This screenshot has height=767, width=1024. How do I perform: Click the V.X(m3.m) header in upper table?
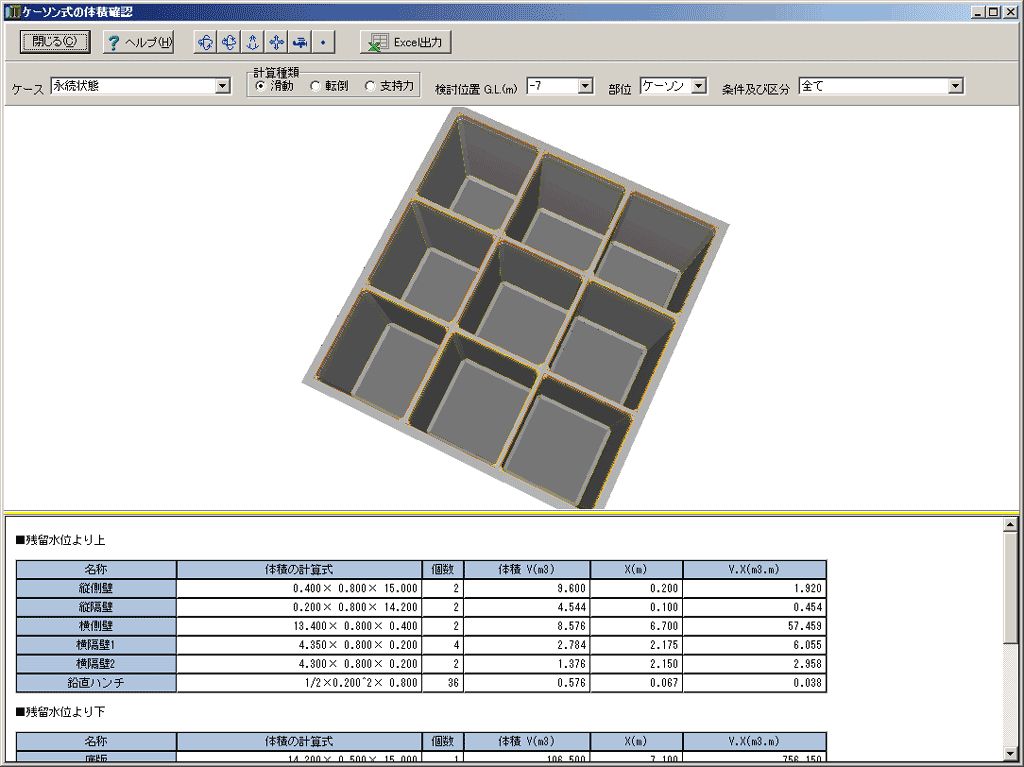[755, 569]
